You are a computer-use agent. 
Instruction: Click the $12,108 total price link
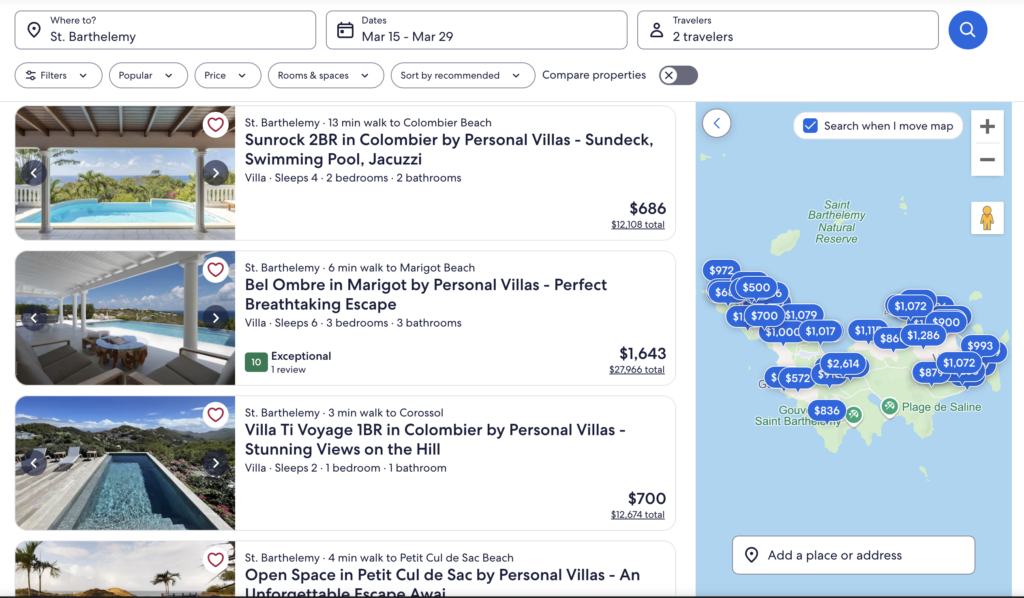(x=638, y=225)
